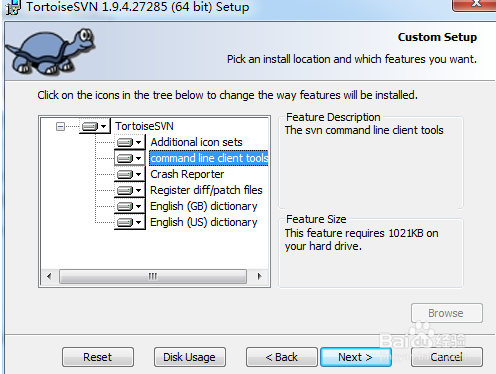
Task: Select Register diff/patch files feature
Action: click(206, 190)
